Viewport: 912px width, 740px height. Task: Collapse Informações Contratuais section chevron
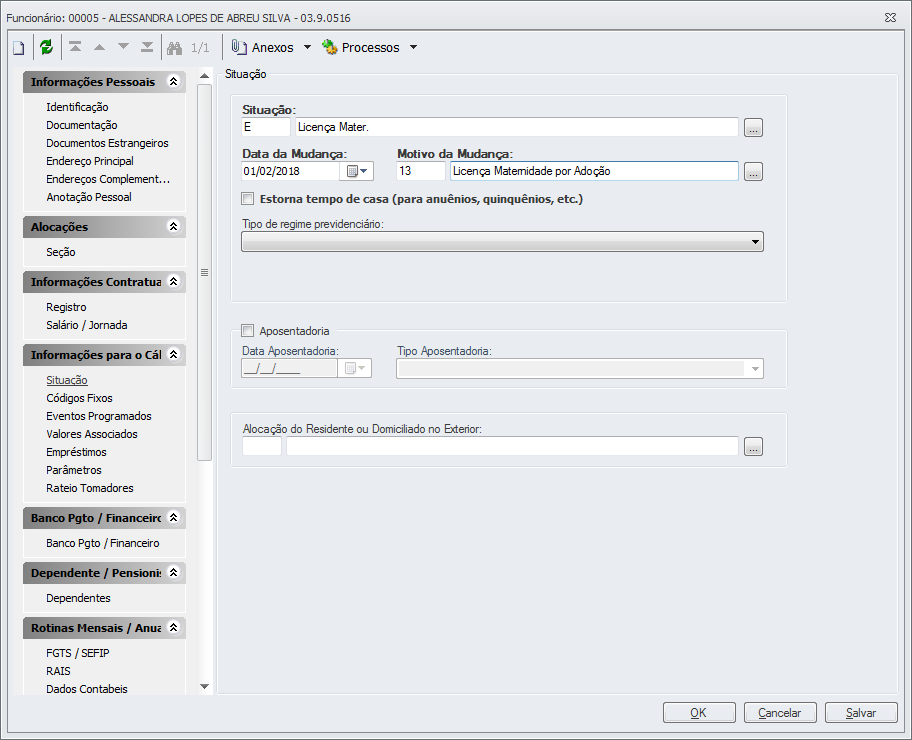point(173,282)
